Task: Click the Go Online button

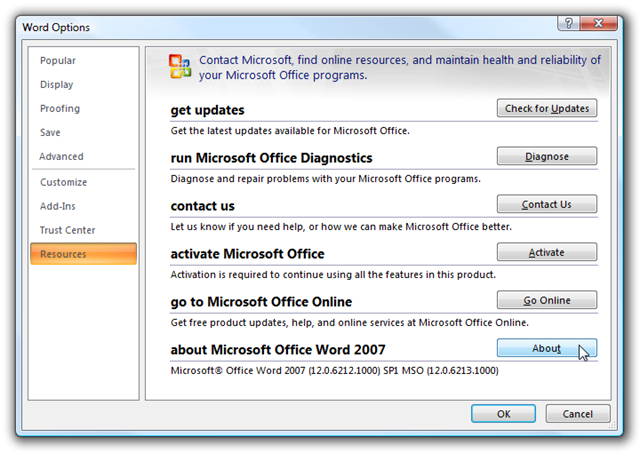Action: (547, 300)
